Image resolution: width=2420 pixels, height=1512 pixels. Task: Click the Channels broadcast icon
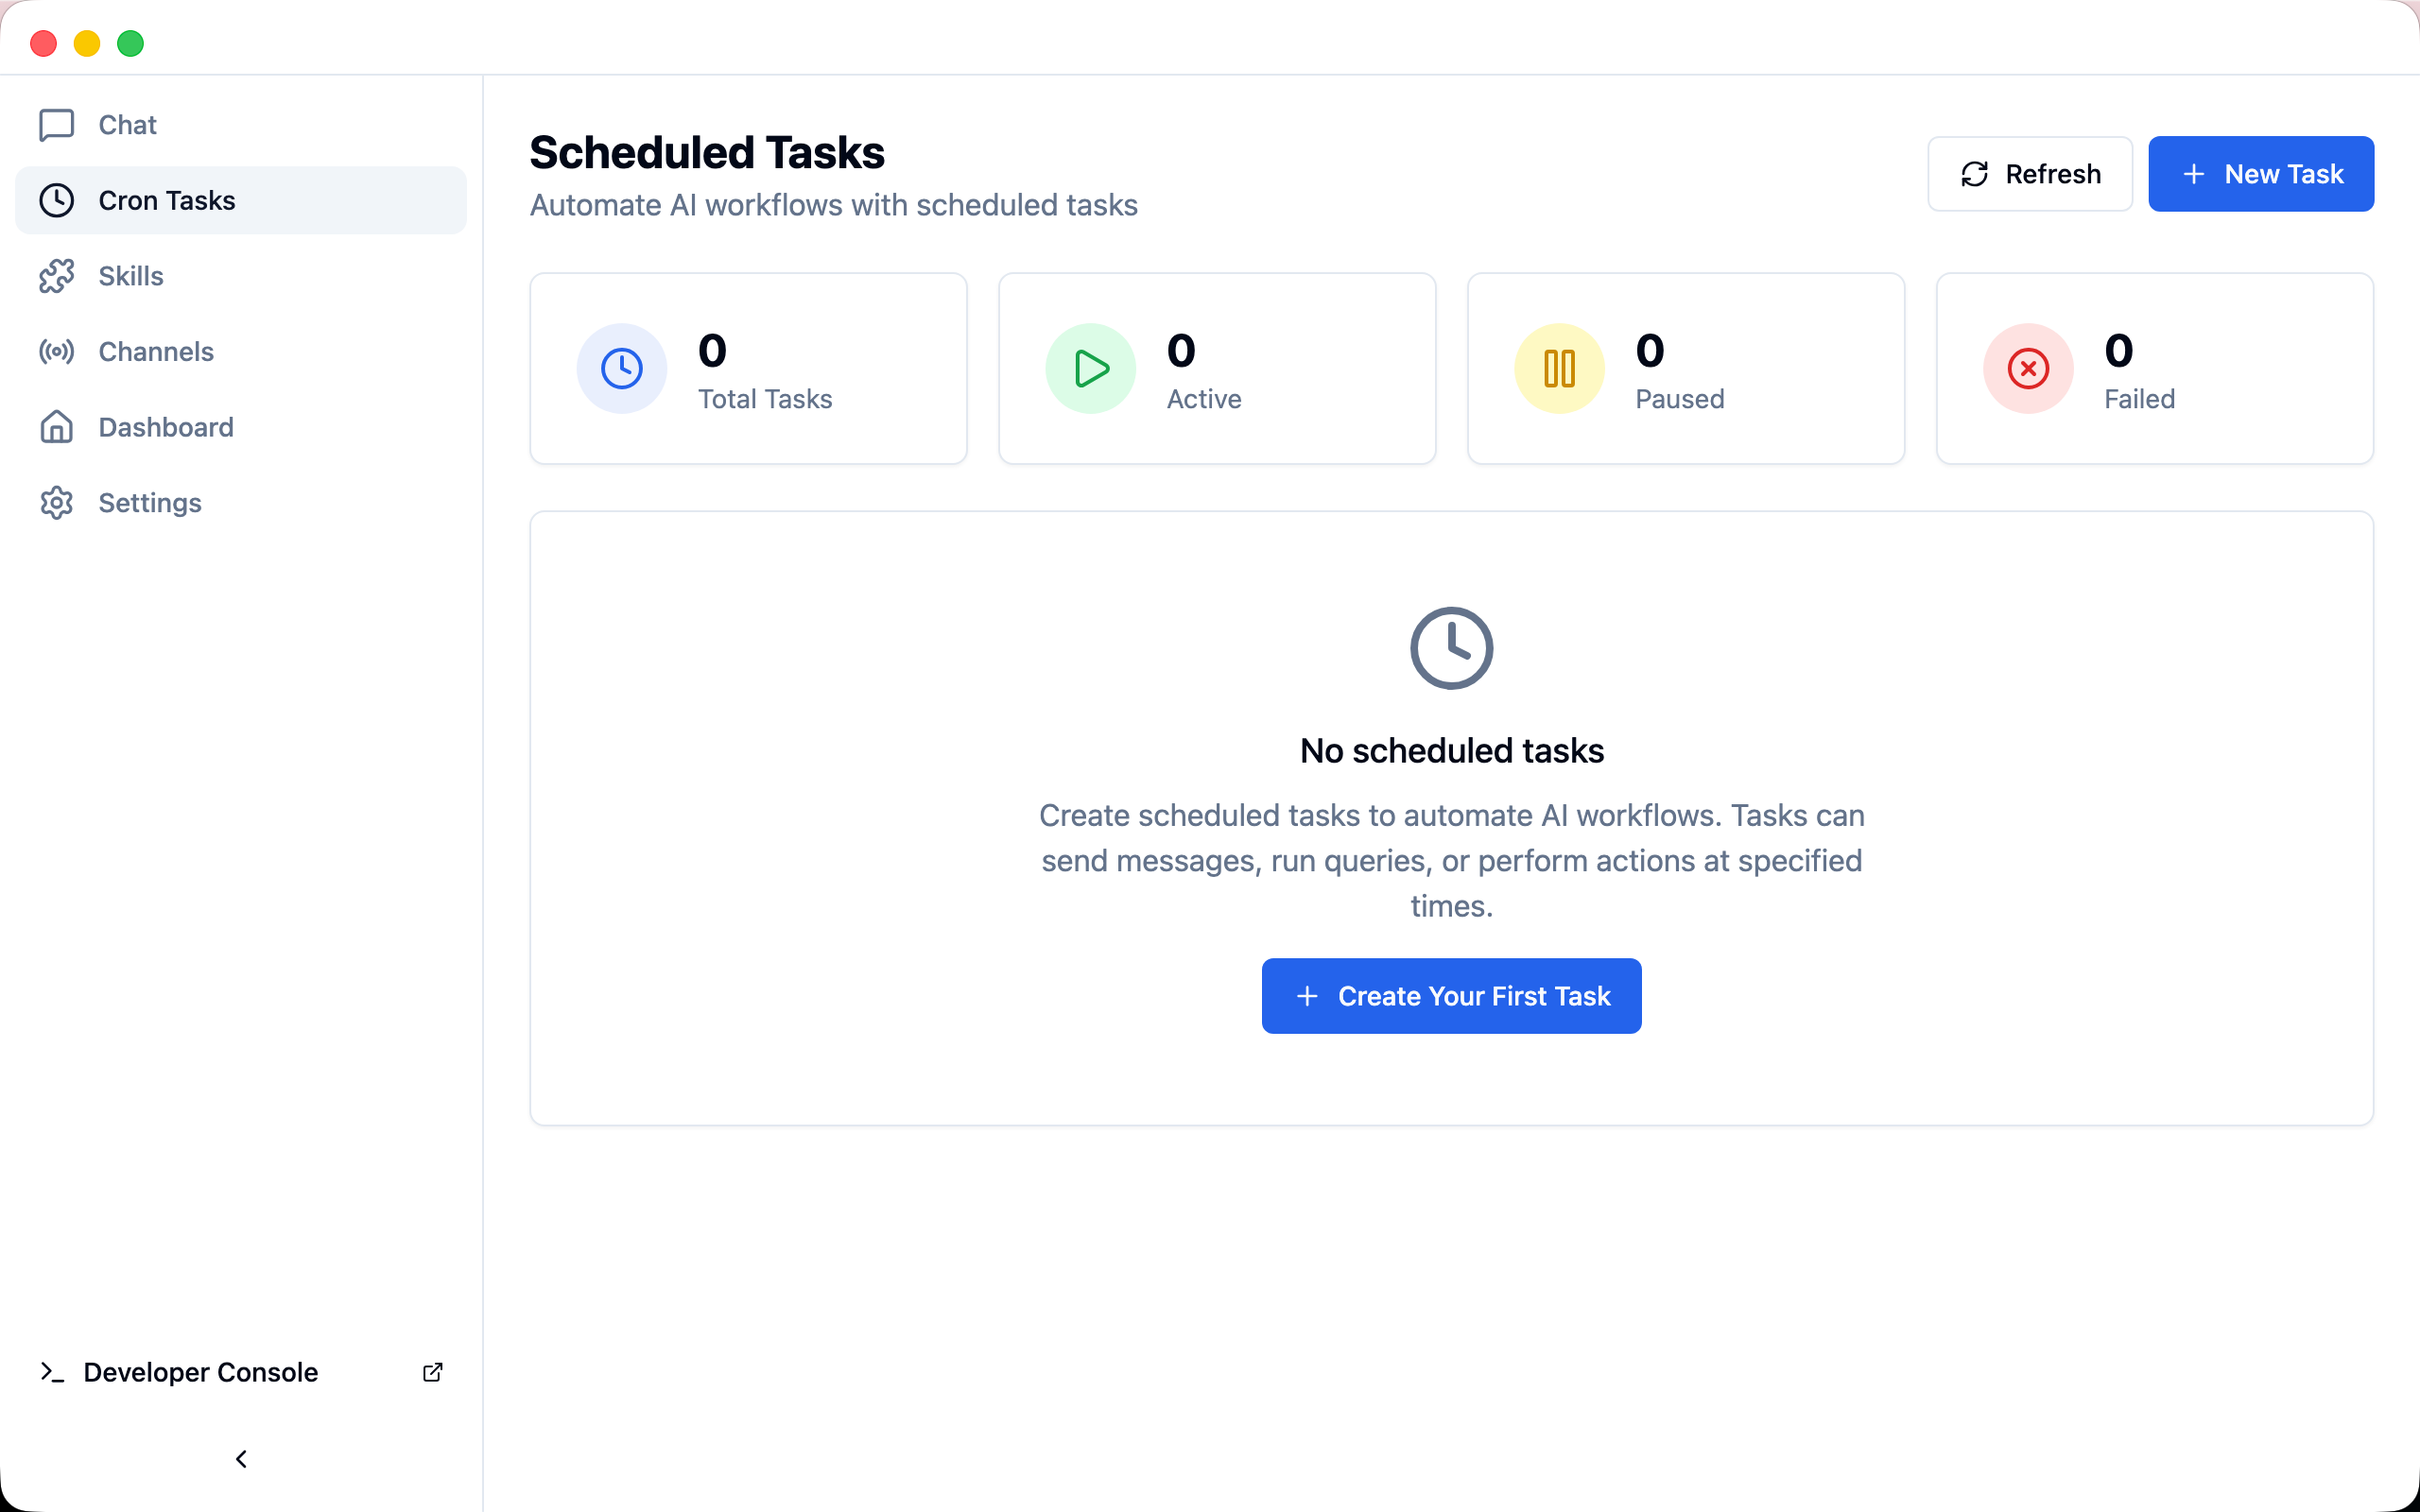coord(56,352)
